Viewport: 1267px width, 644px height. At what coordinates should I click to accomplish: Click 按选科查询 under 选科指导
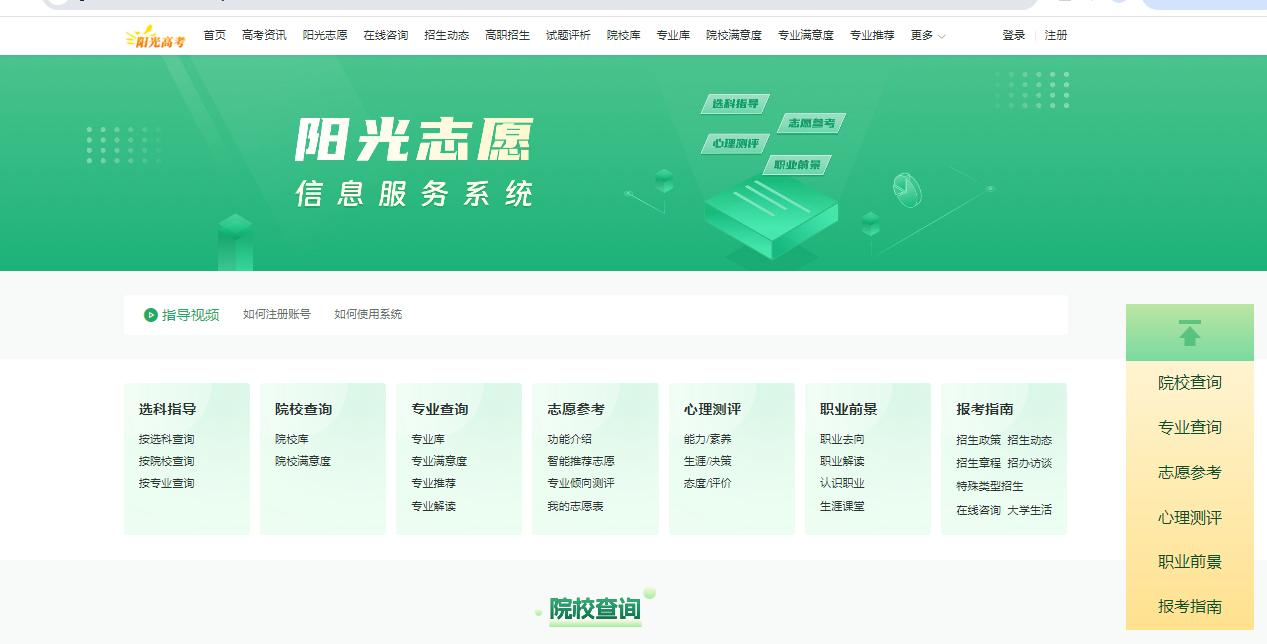(167, 439)
